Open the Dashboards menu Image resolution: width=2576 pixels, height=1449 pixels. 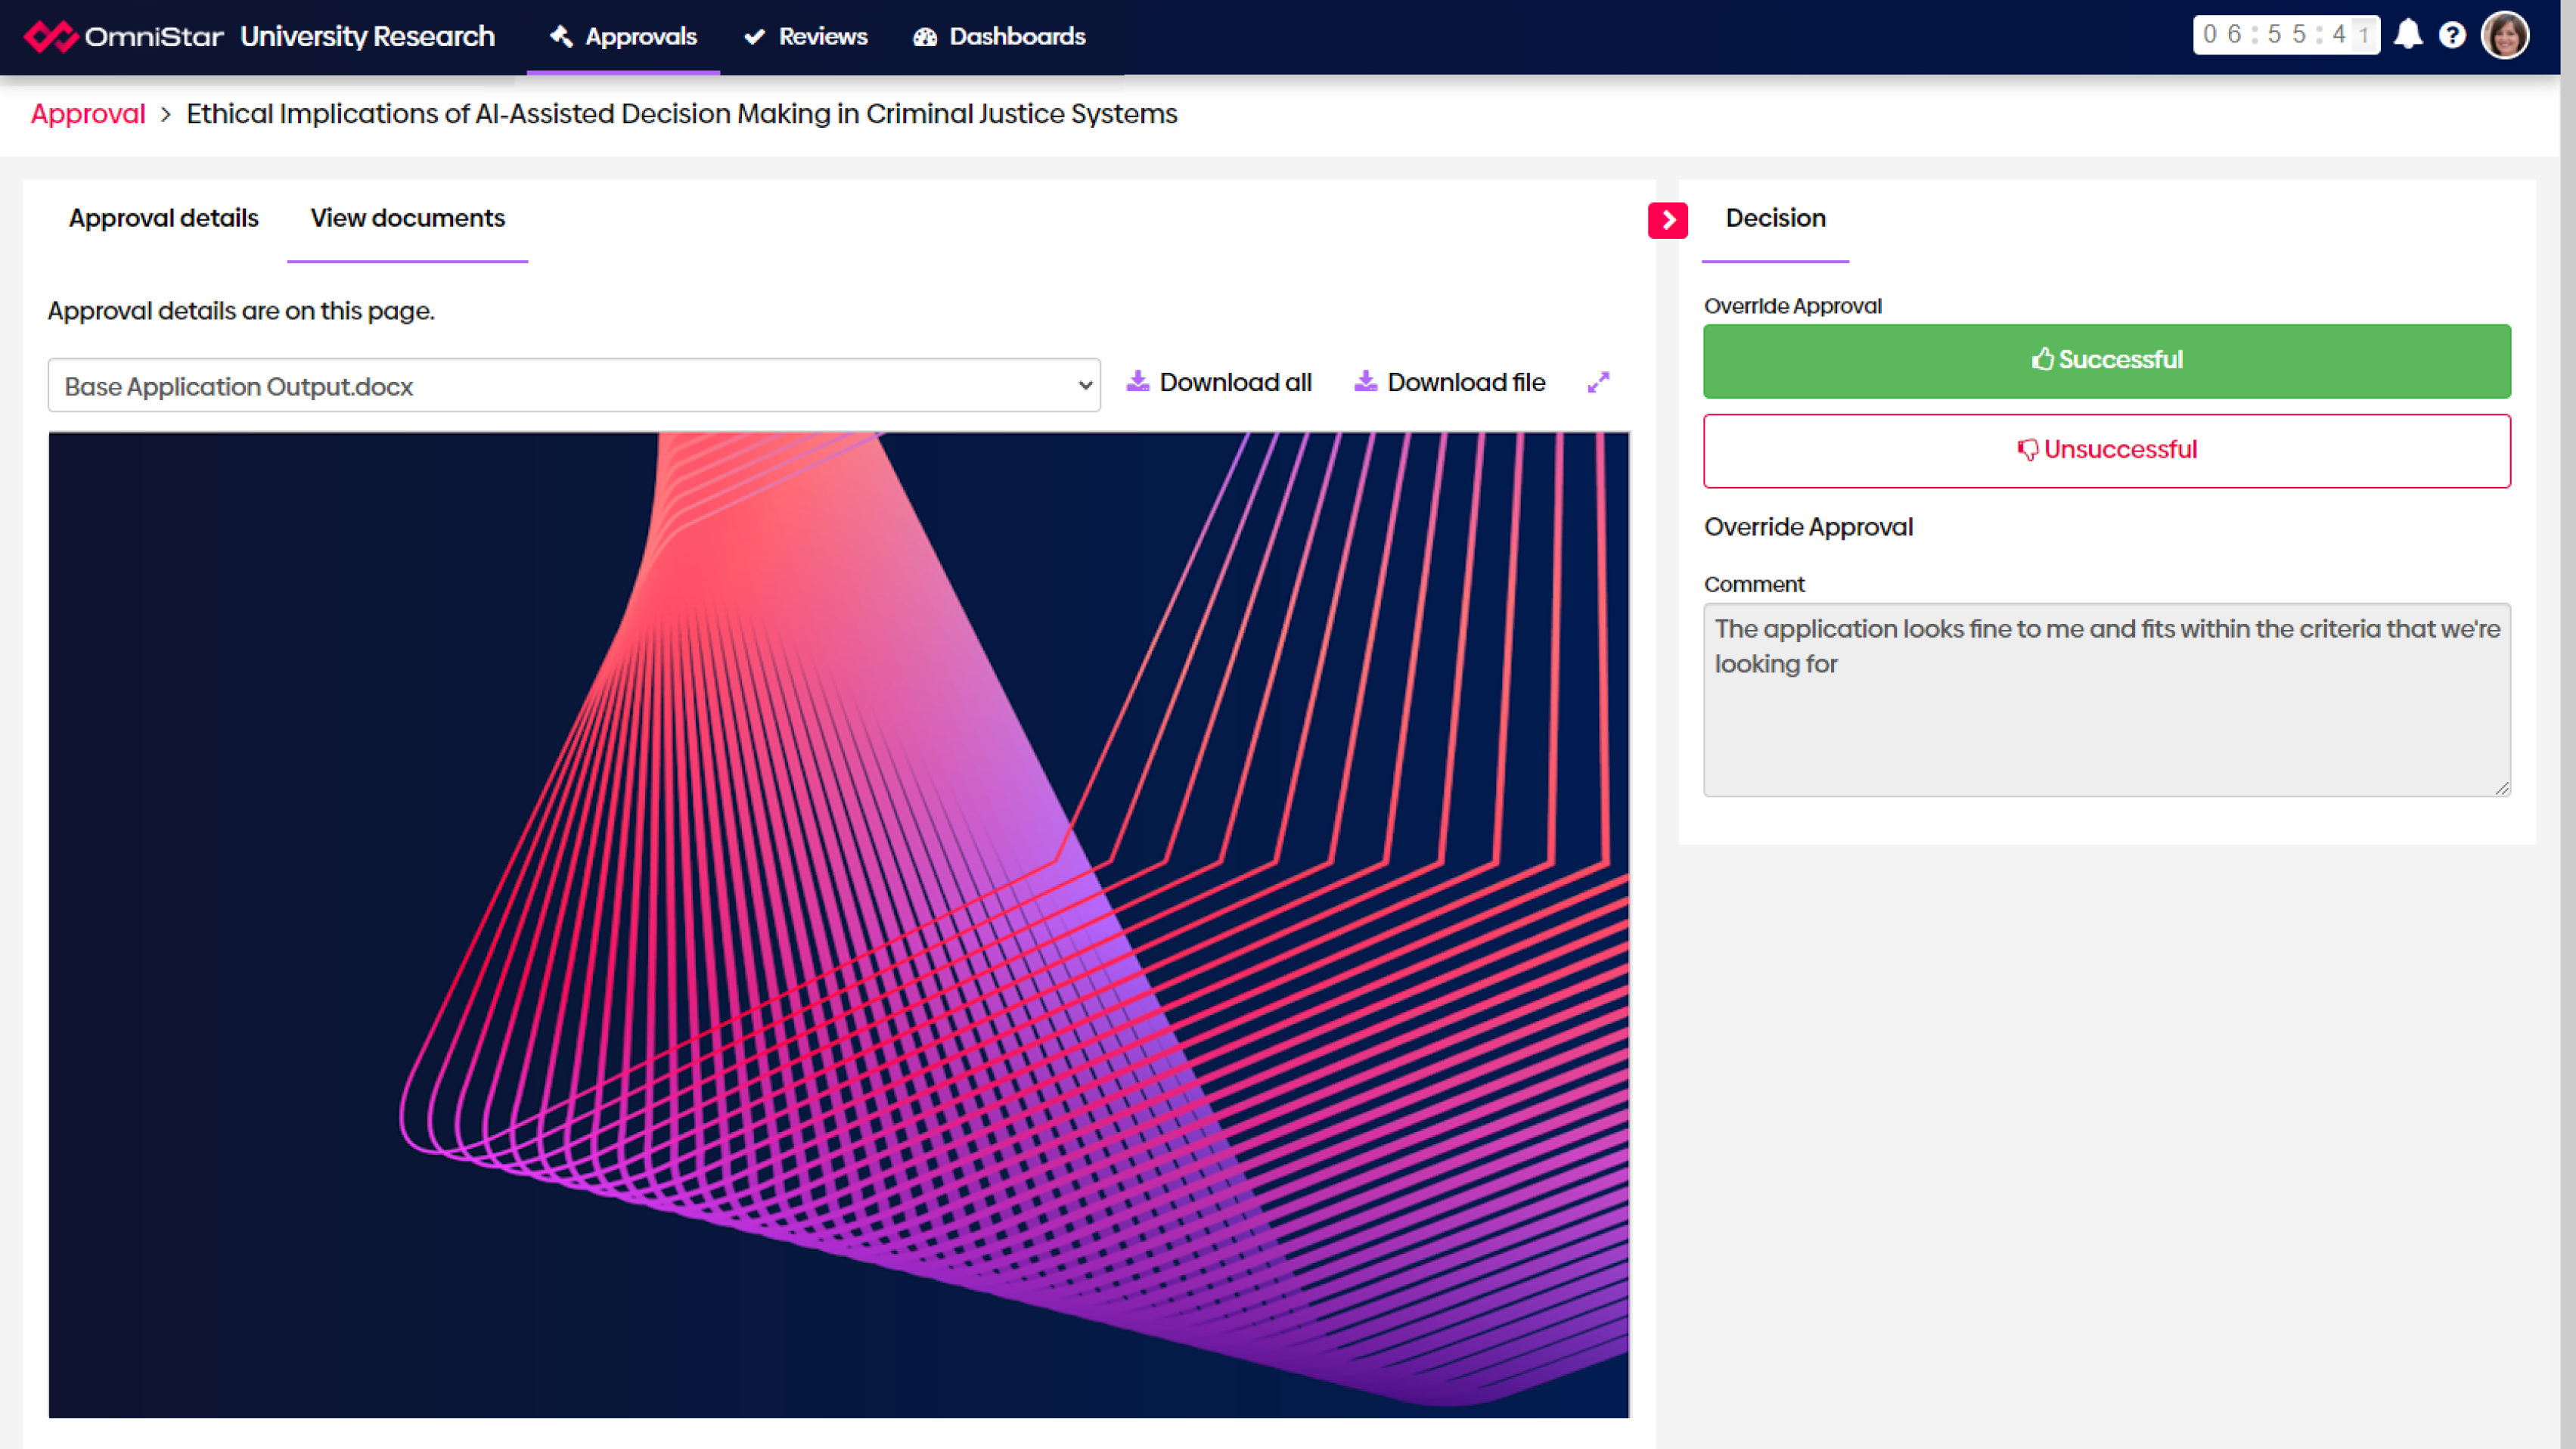click(x=999, y=36)
